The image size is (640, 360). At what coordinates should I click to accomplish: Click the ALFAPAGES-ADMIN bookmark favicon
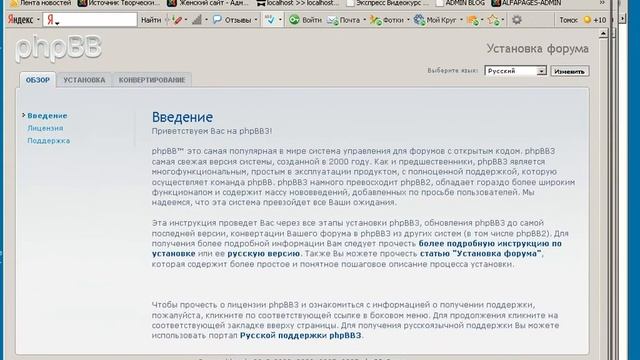pyautogui.click(x=496, y=3)
